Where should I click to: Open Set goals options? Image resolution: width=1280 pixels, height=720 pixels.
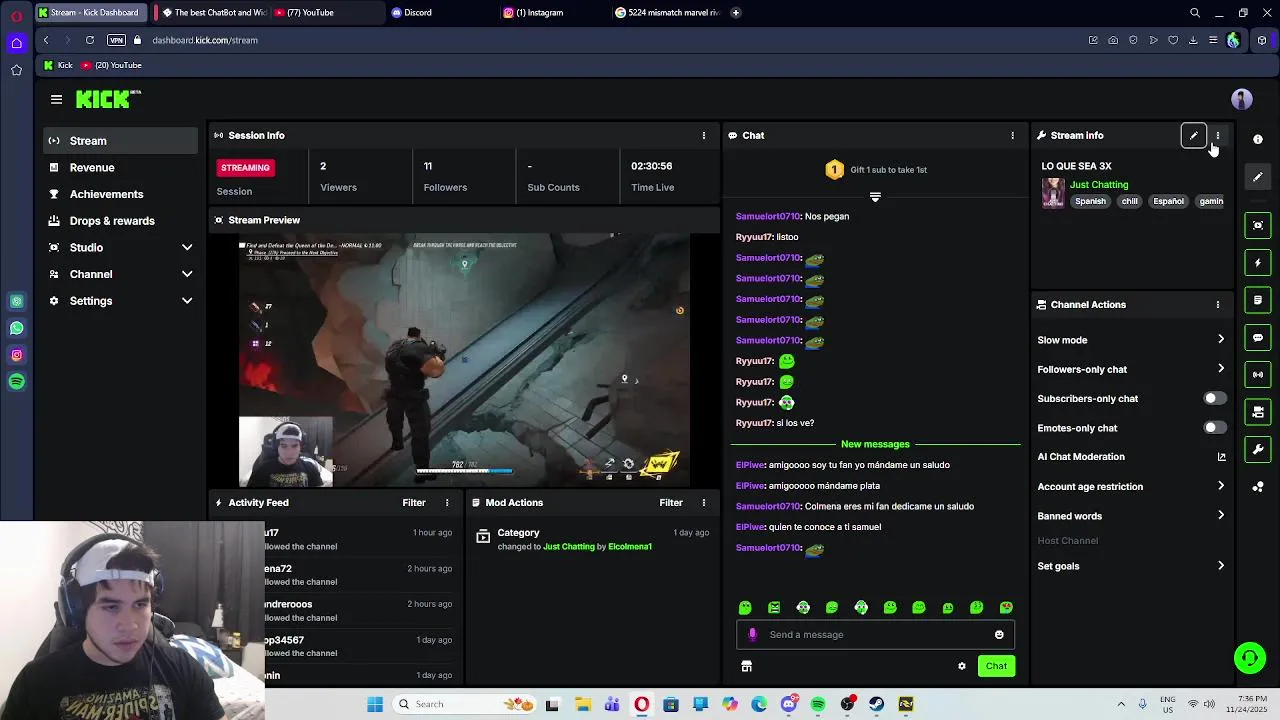coord(1131,566)
